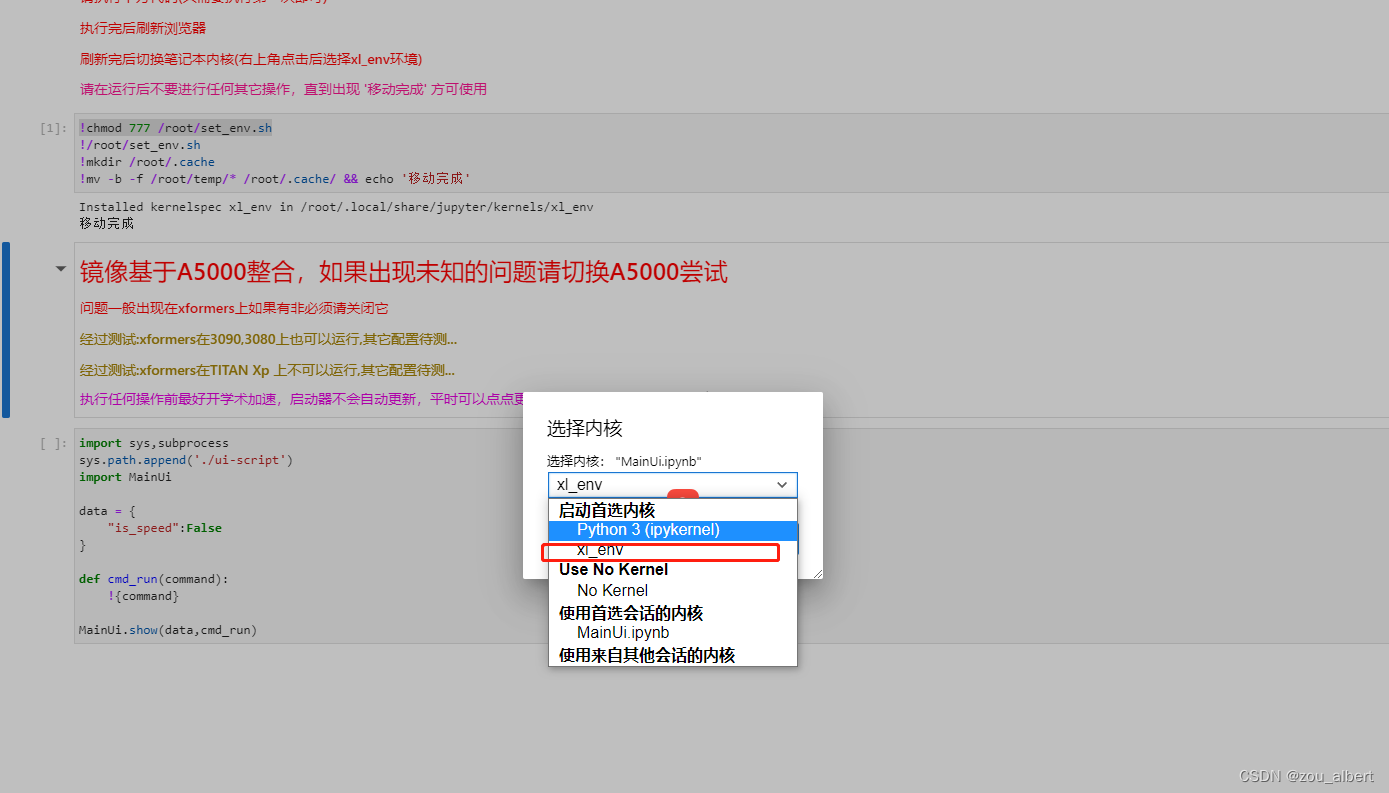Click line 问题一般出现在xformers上如果有非必须请关闭它
This screenshot has width=1389, height=793.
(234, 308)
